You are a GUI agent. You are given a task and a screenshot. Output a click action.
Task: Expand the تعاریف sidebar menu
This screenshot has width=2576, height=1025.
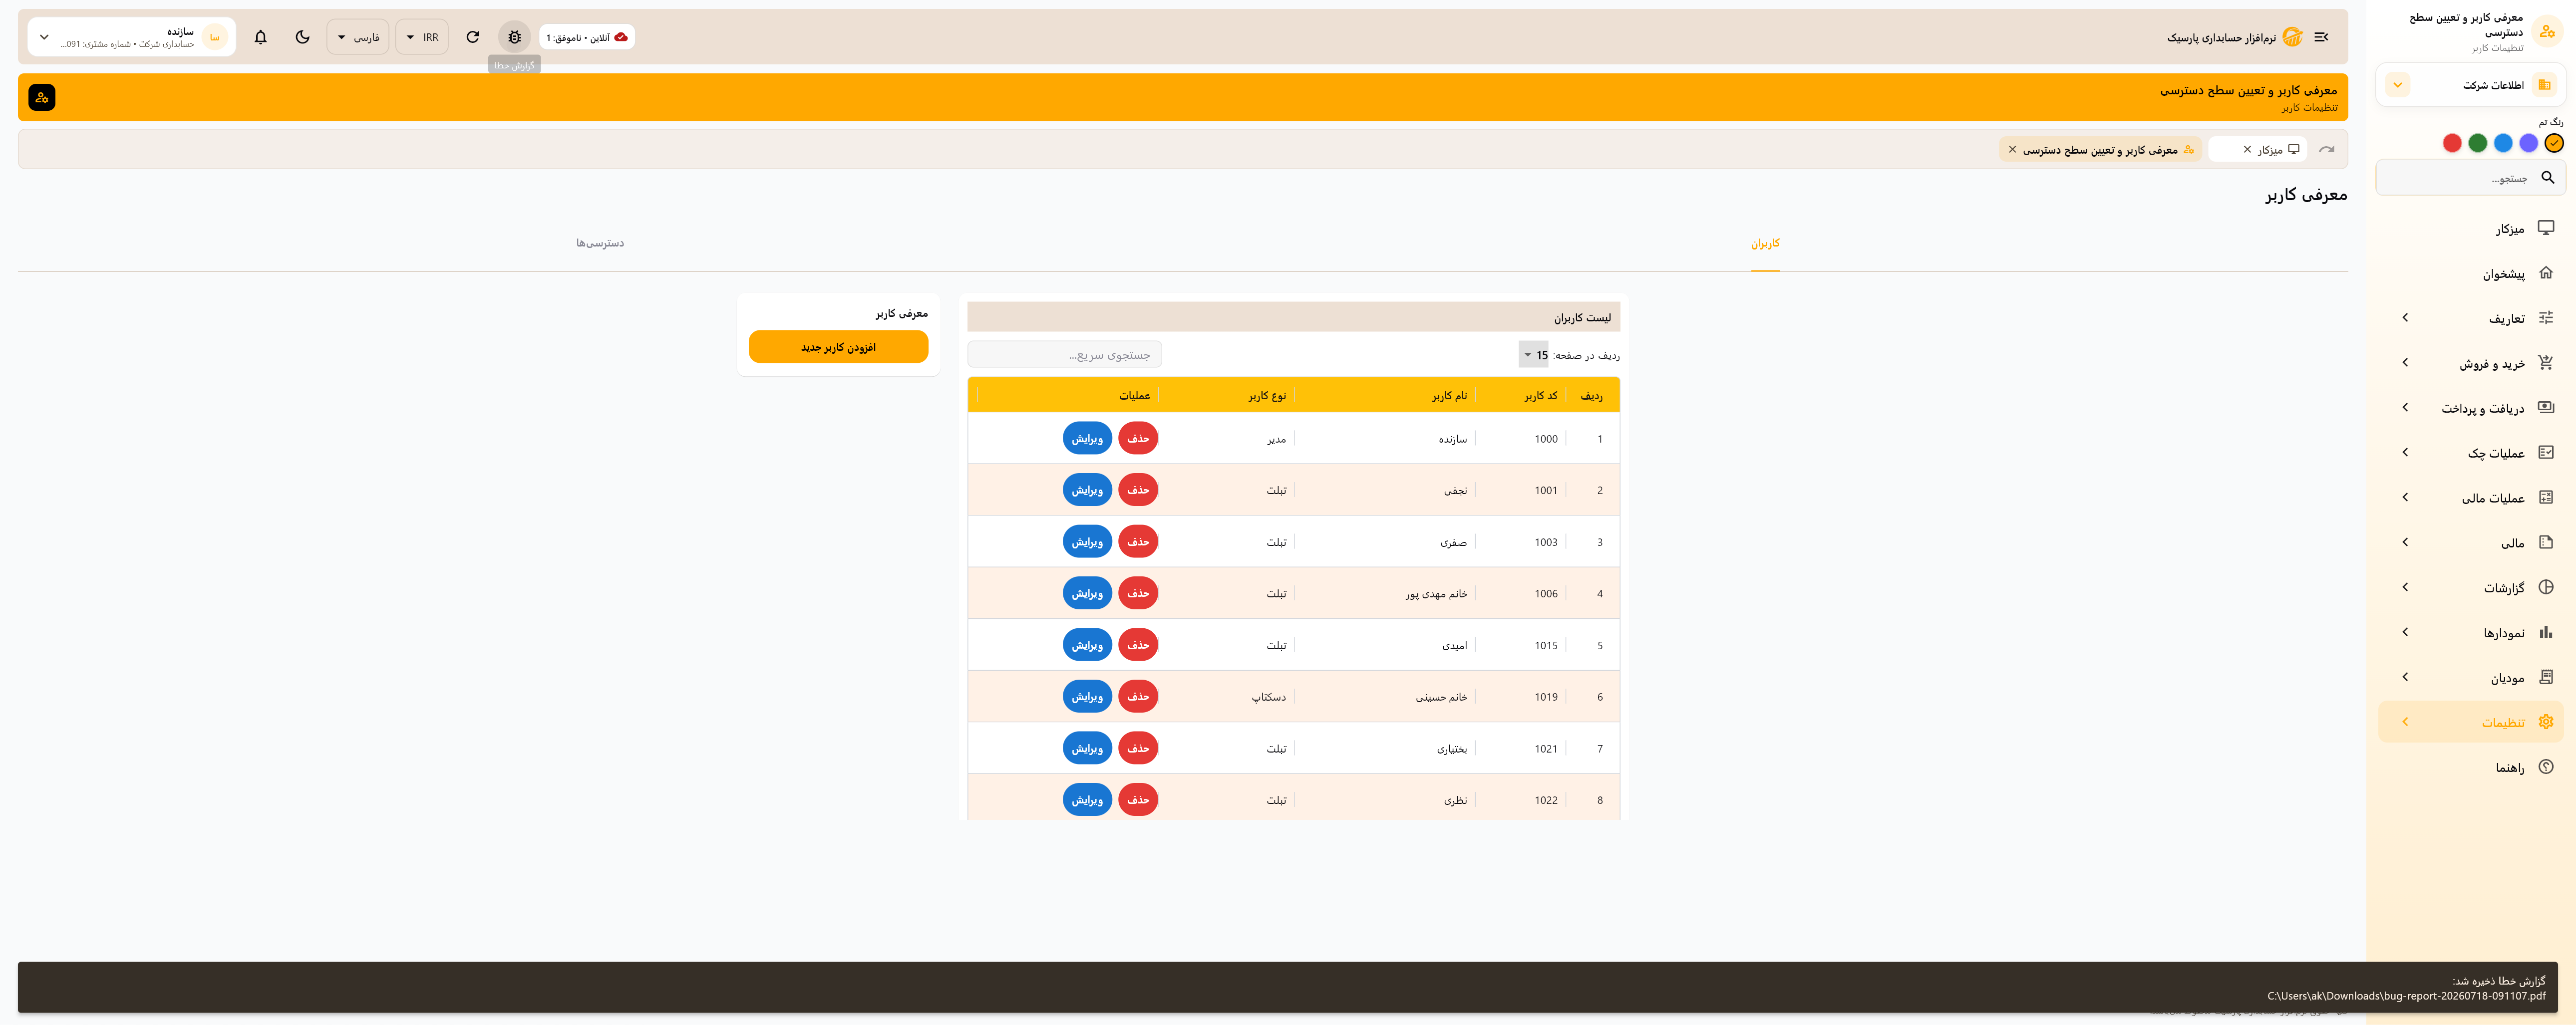point(2470,318)
